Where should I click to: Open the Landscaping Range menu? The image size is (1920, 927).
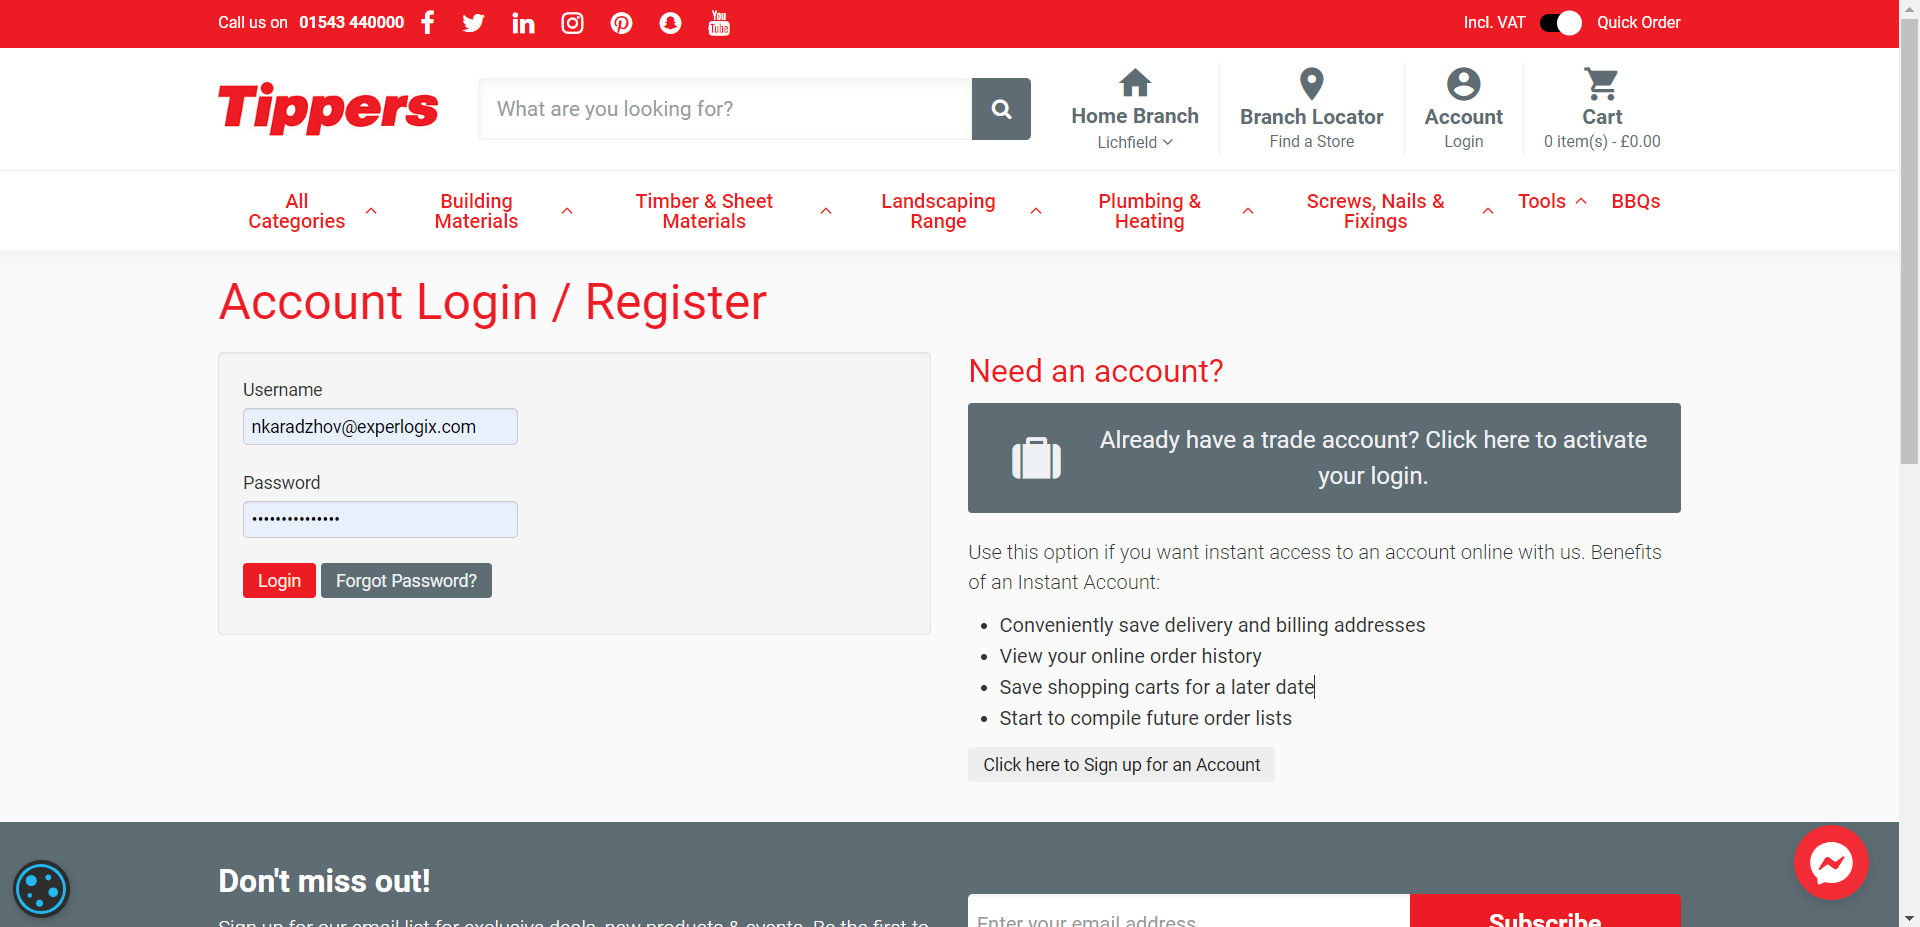pos(938,211)
